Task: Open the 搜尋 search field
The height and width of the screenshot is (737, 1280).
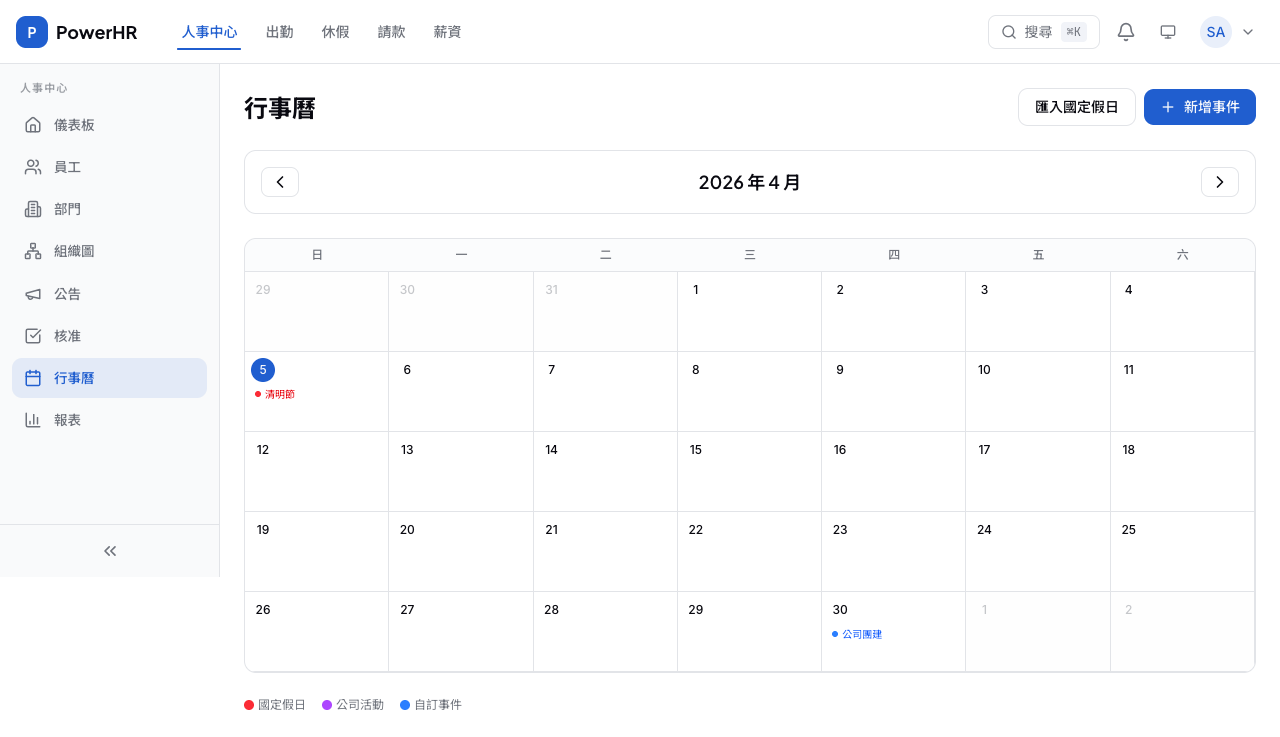Action: (1043, 32)
